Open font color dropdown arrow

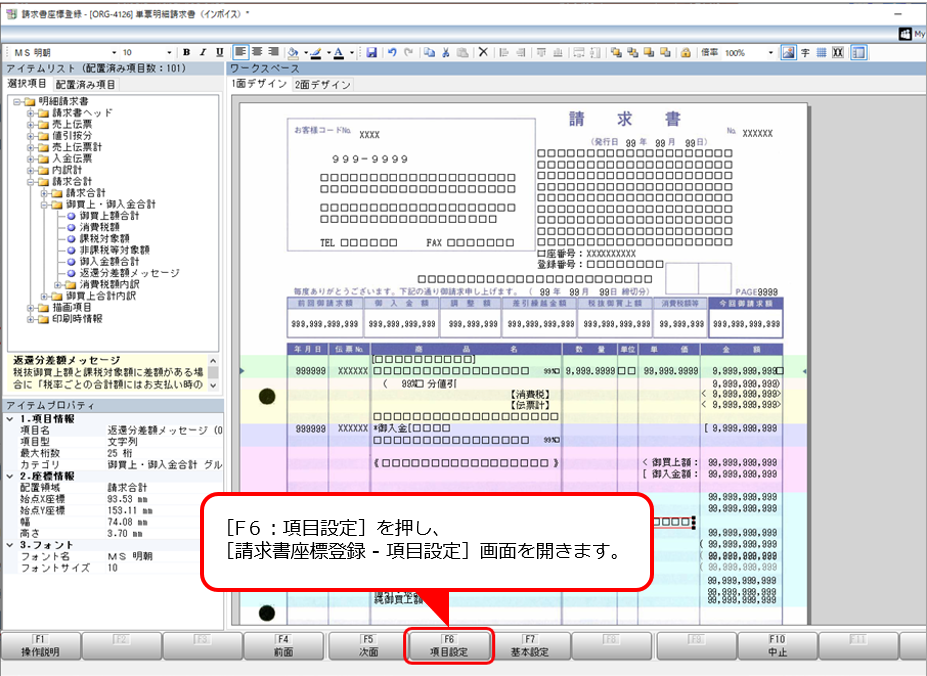(x=352, y=53)
